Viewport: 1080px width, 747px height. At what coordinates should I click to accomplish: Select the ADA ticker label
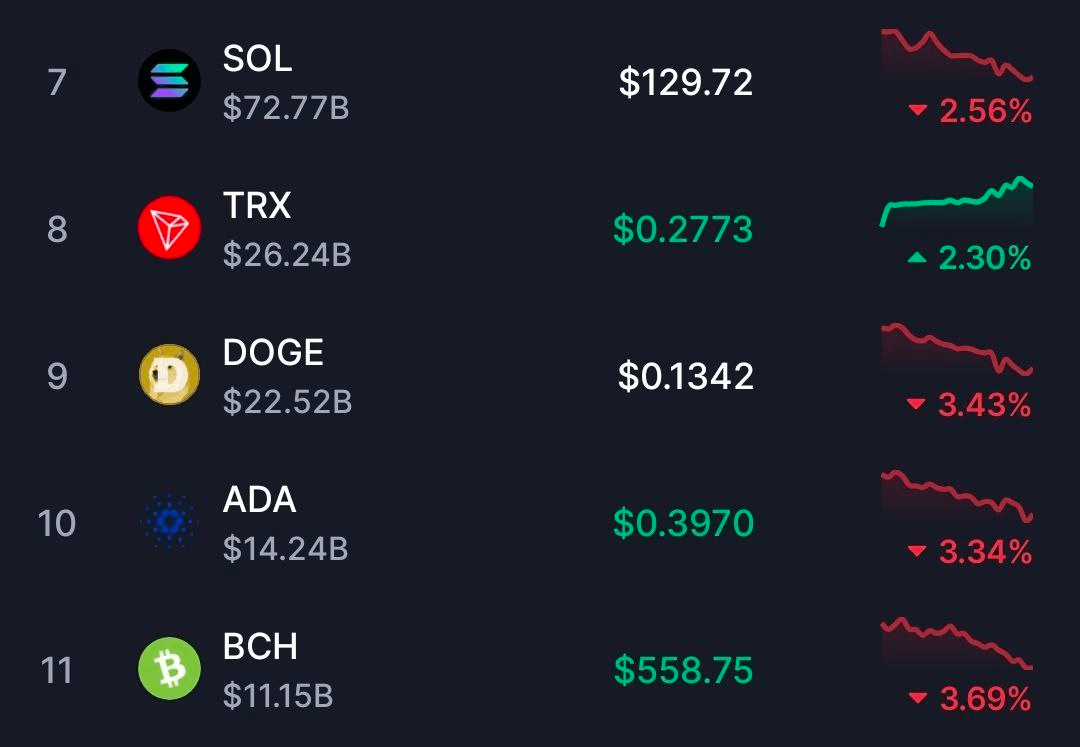259,500
